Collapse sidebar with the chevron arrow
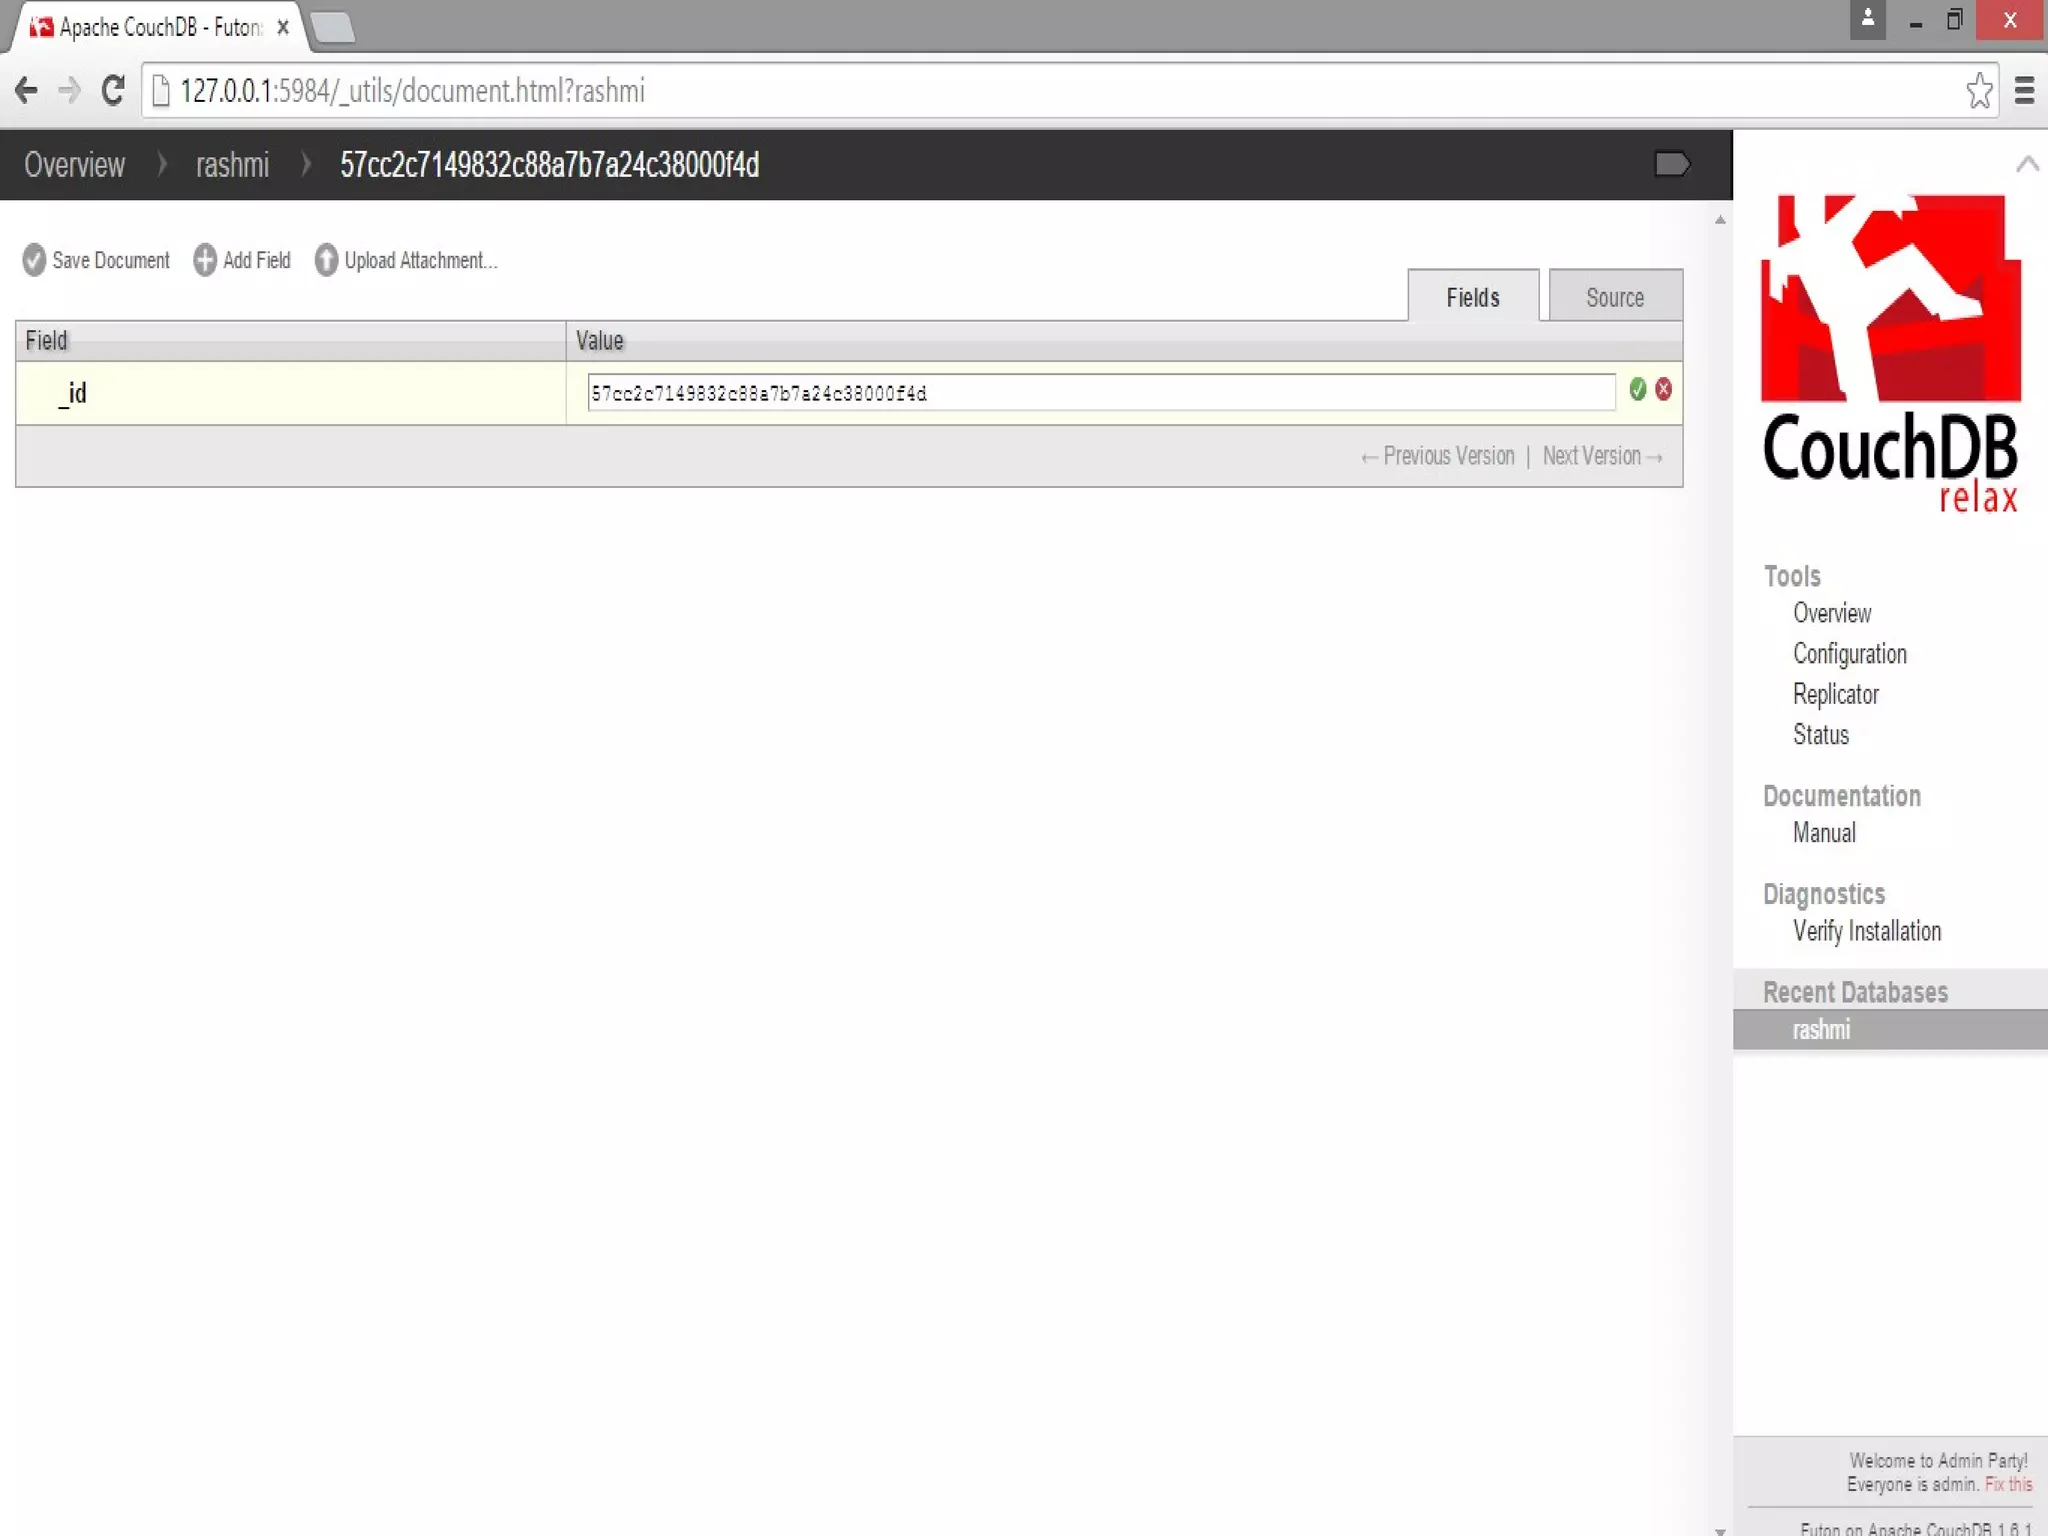Viewport: 2048px width, 1536px height. 2027,164
